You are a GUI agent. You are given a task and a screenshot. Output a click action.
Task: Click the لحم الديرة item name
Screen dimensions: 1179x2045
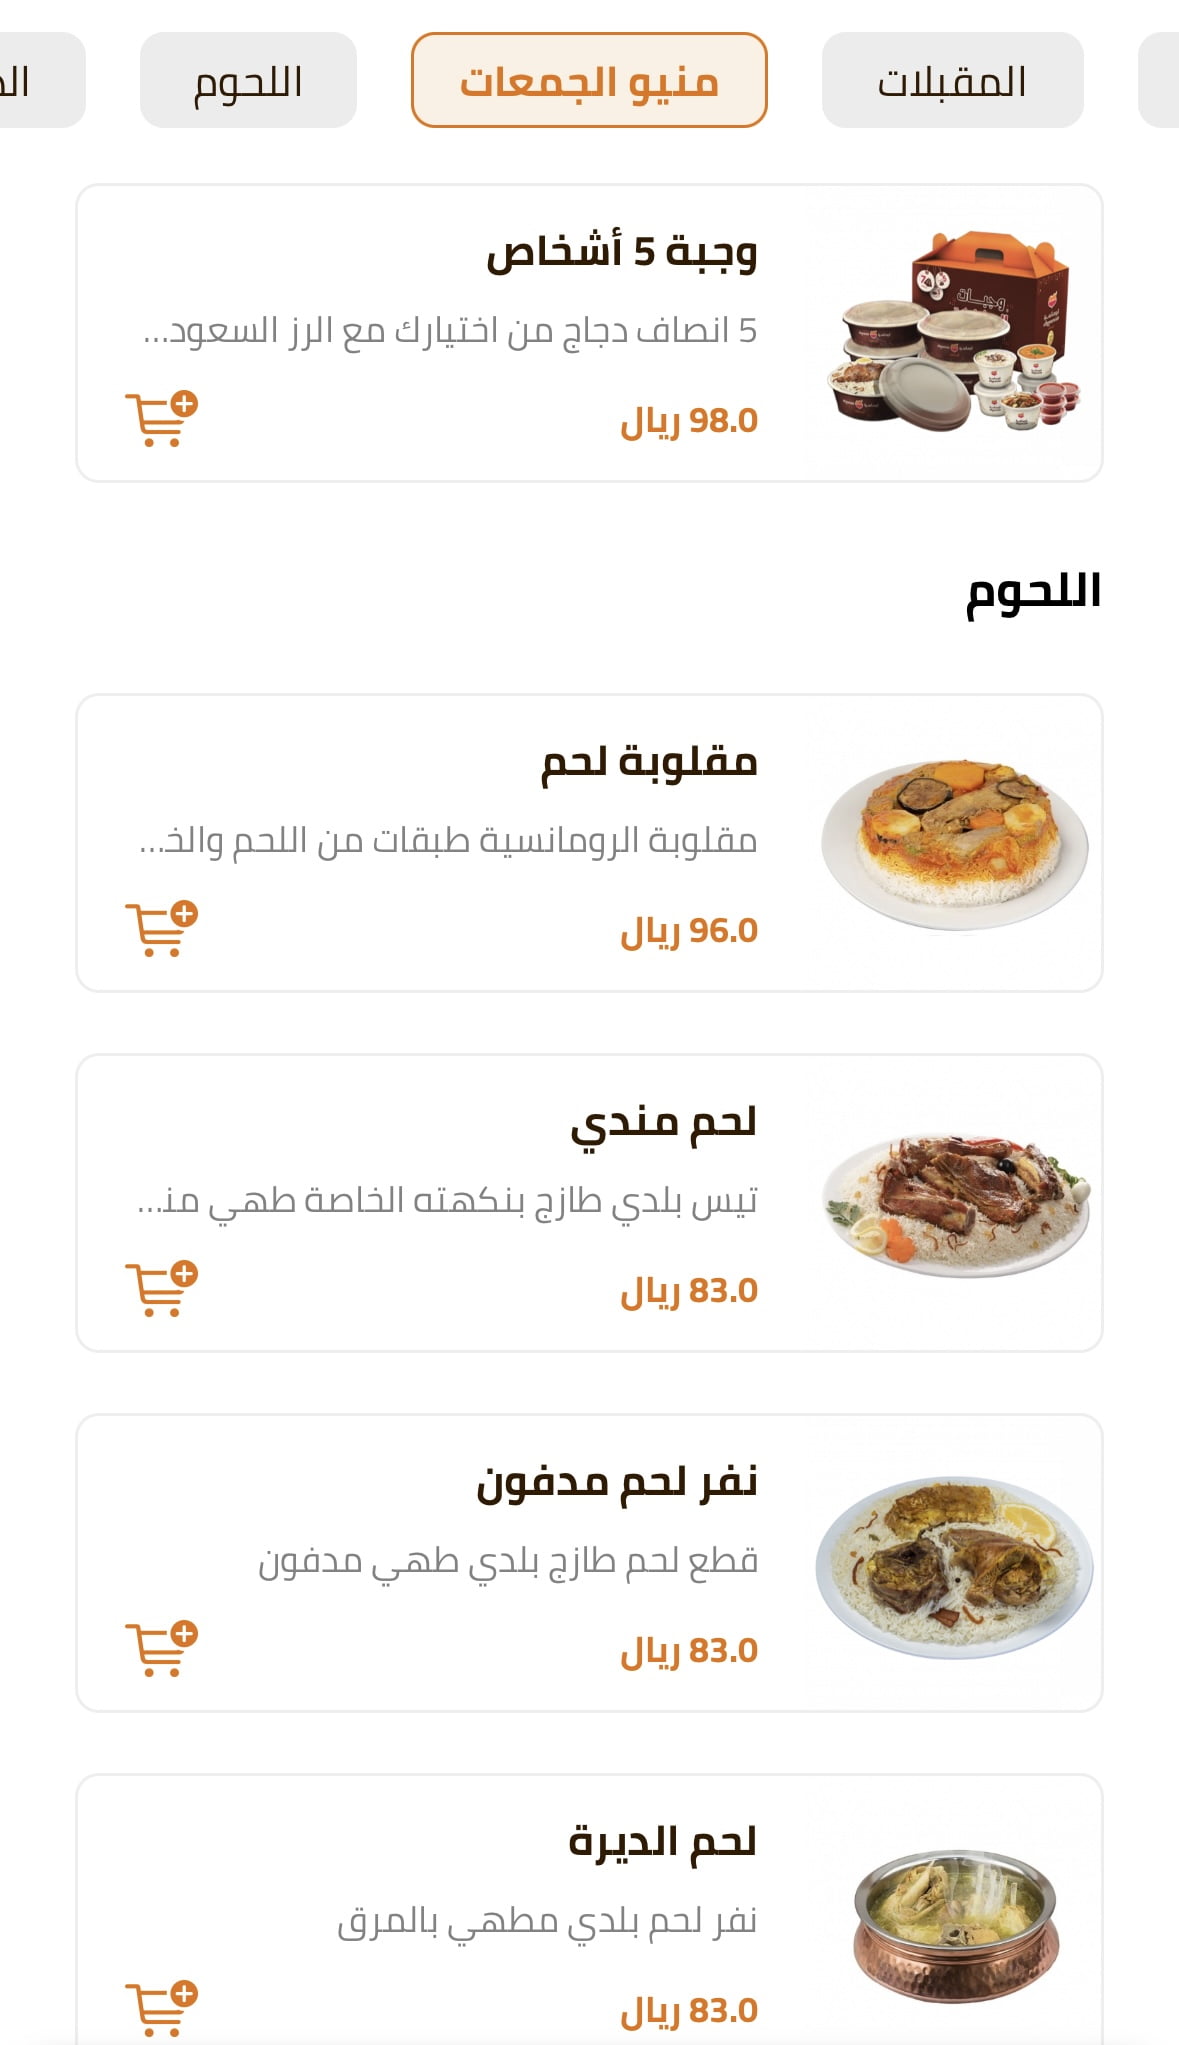(662, 1841)
